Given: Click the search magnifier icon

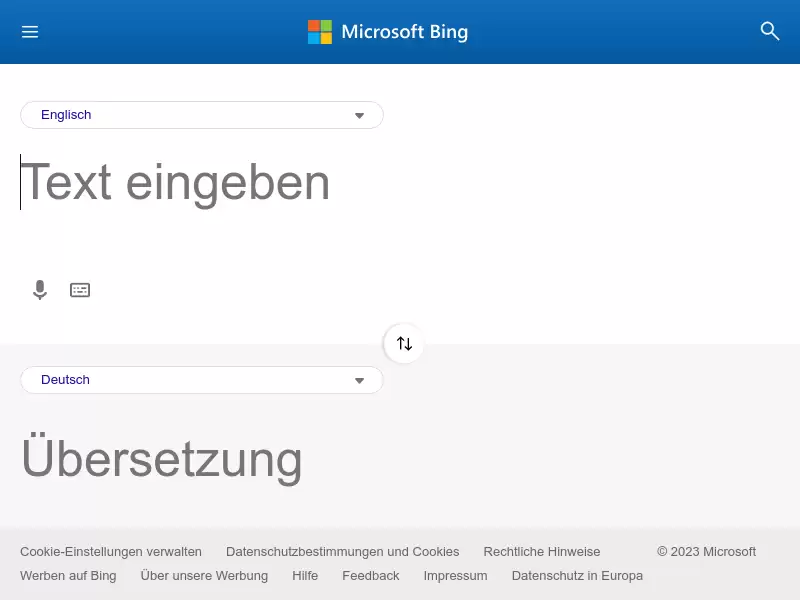Looking at the screenshot, I should (769, 31).
